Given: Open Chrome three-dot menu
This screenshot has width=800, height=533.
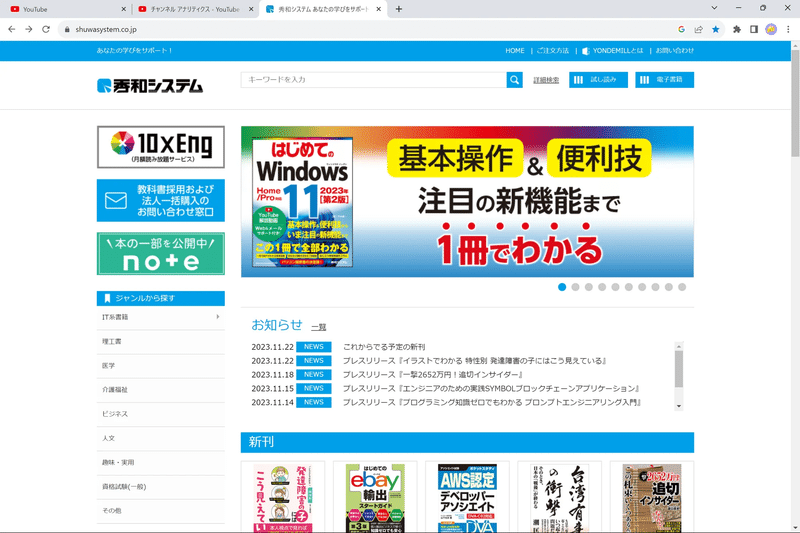Looking at the screenshot, I should point(788,30).
